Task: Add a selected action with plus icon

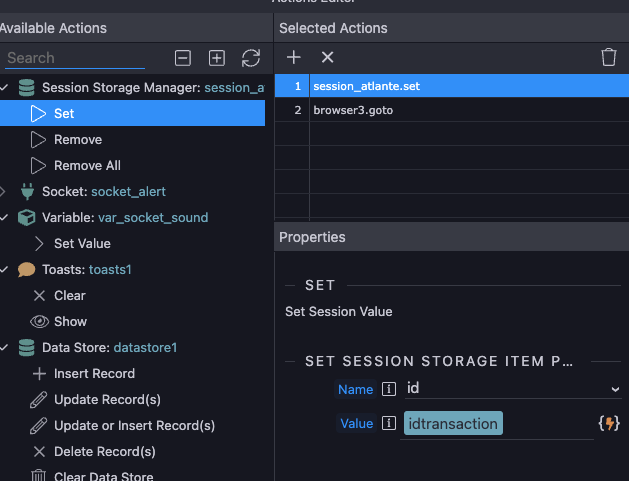Action: pyautogui.click(x=294, y=57)
